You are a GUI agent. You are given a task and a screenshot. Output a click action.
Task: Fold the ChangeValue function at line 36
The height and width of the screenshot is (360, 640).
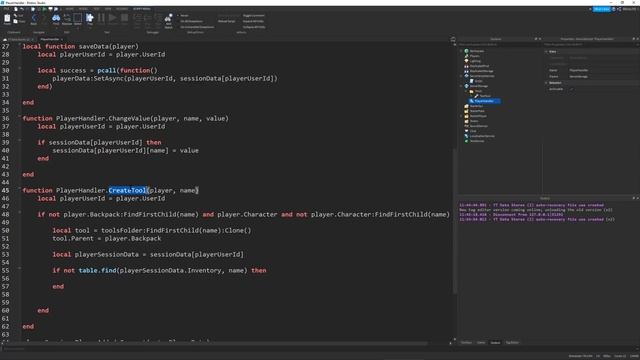(x=19, y=116)
